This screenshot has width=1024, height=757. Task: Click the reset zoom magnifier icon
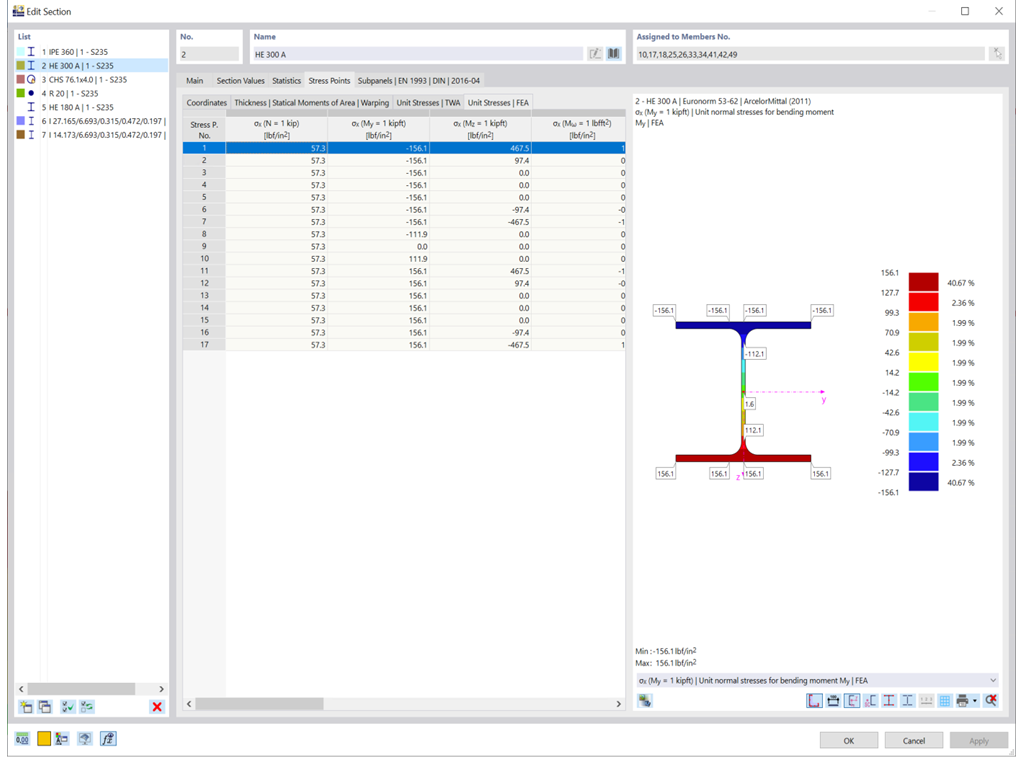[x=991, y=701]
